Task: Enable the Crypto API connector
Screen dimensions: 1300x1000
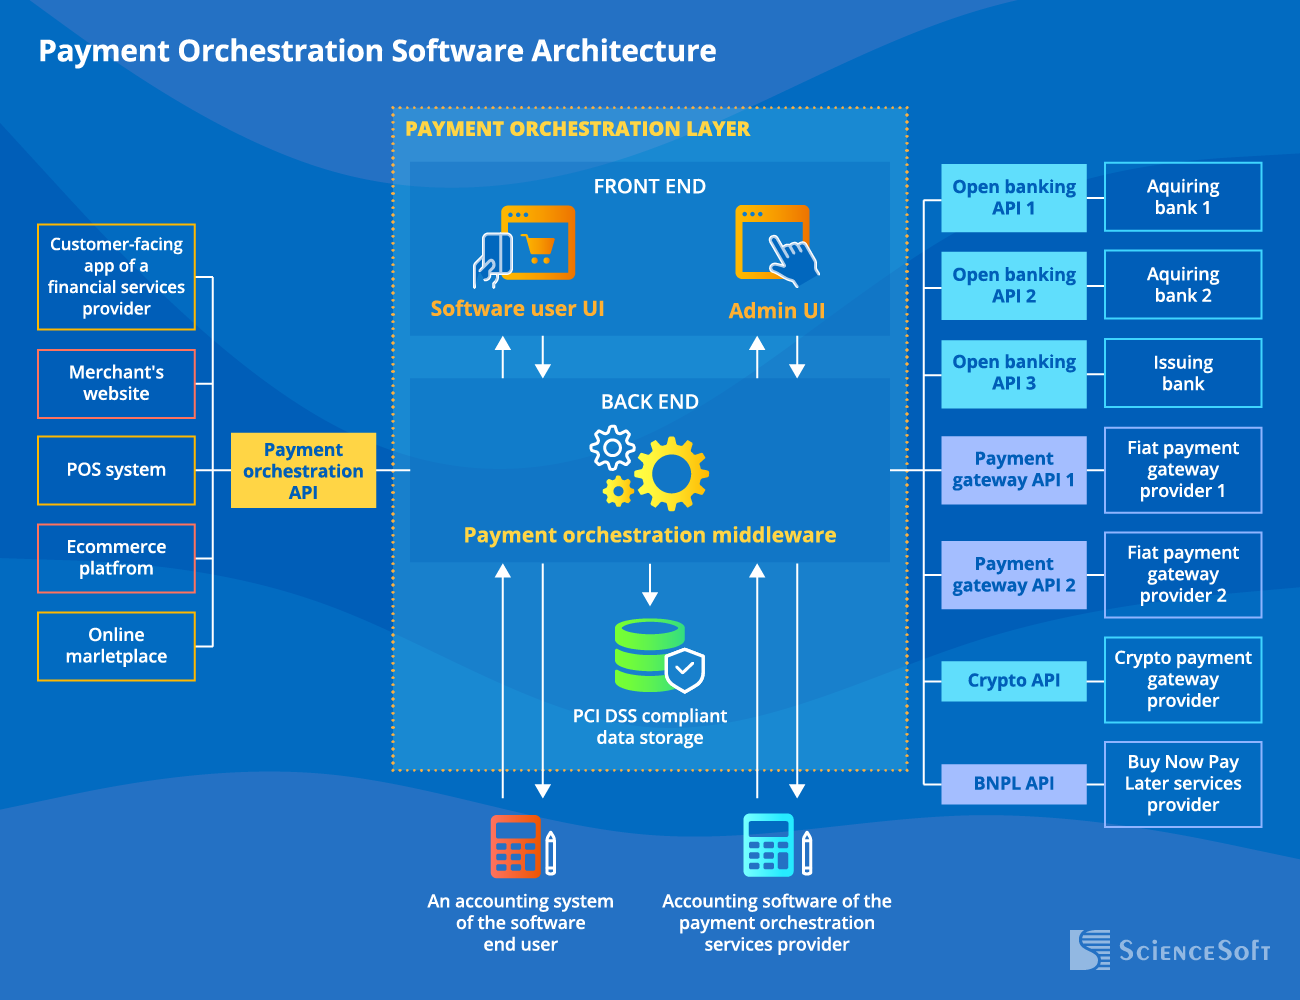Action: (1013, 681)
